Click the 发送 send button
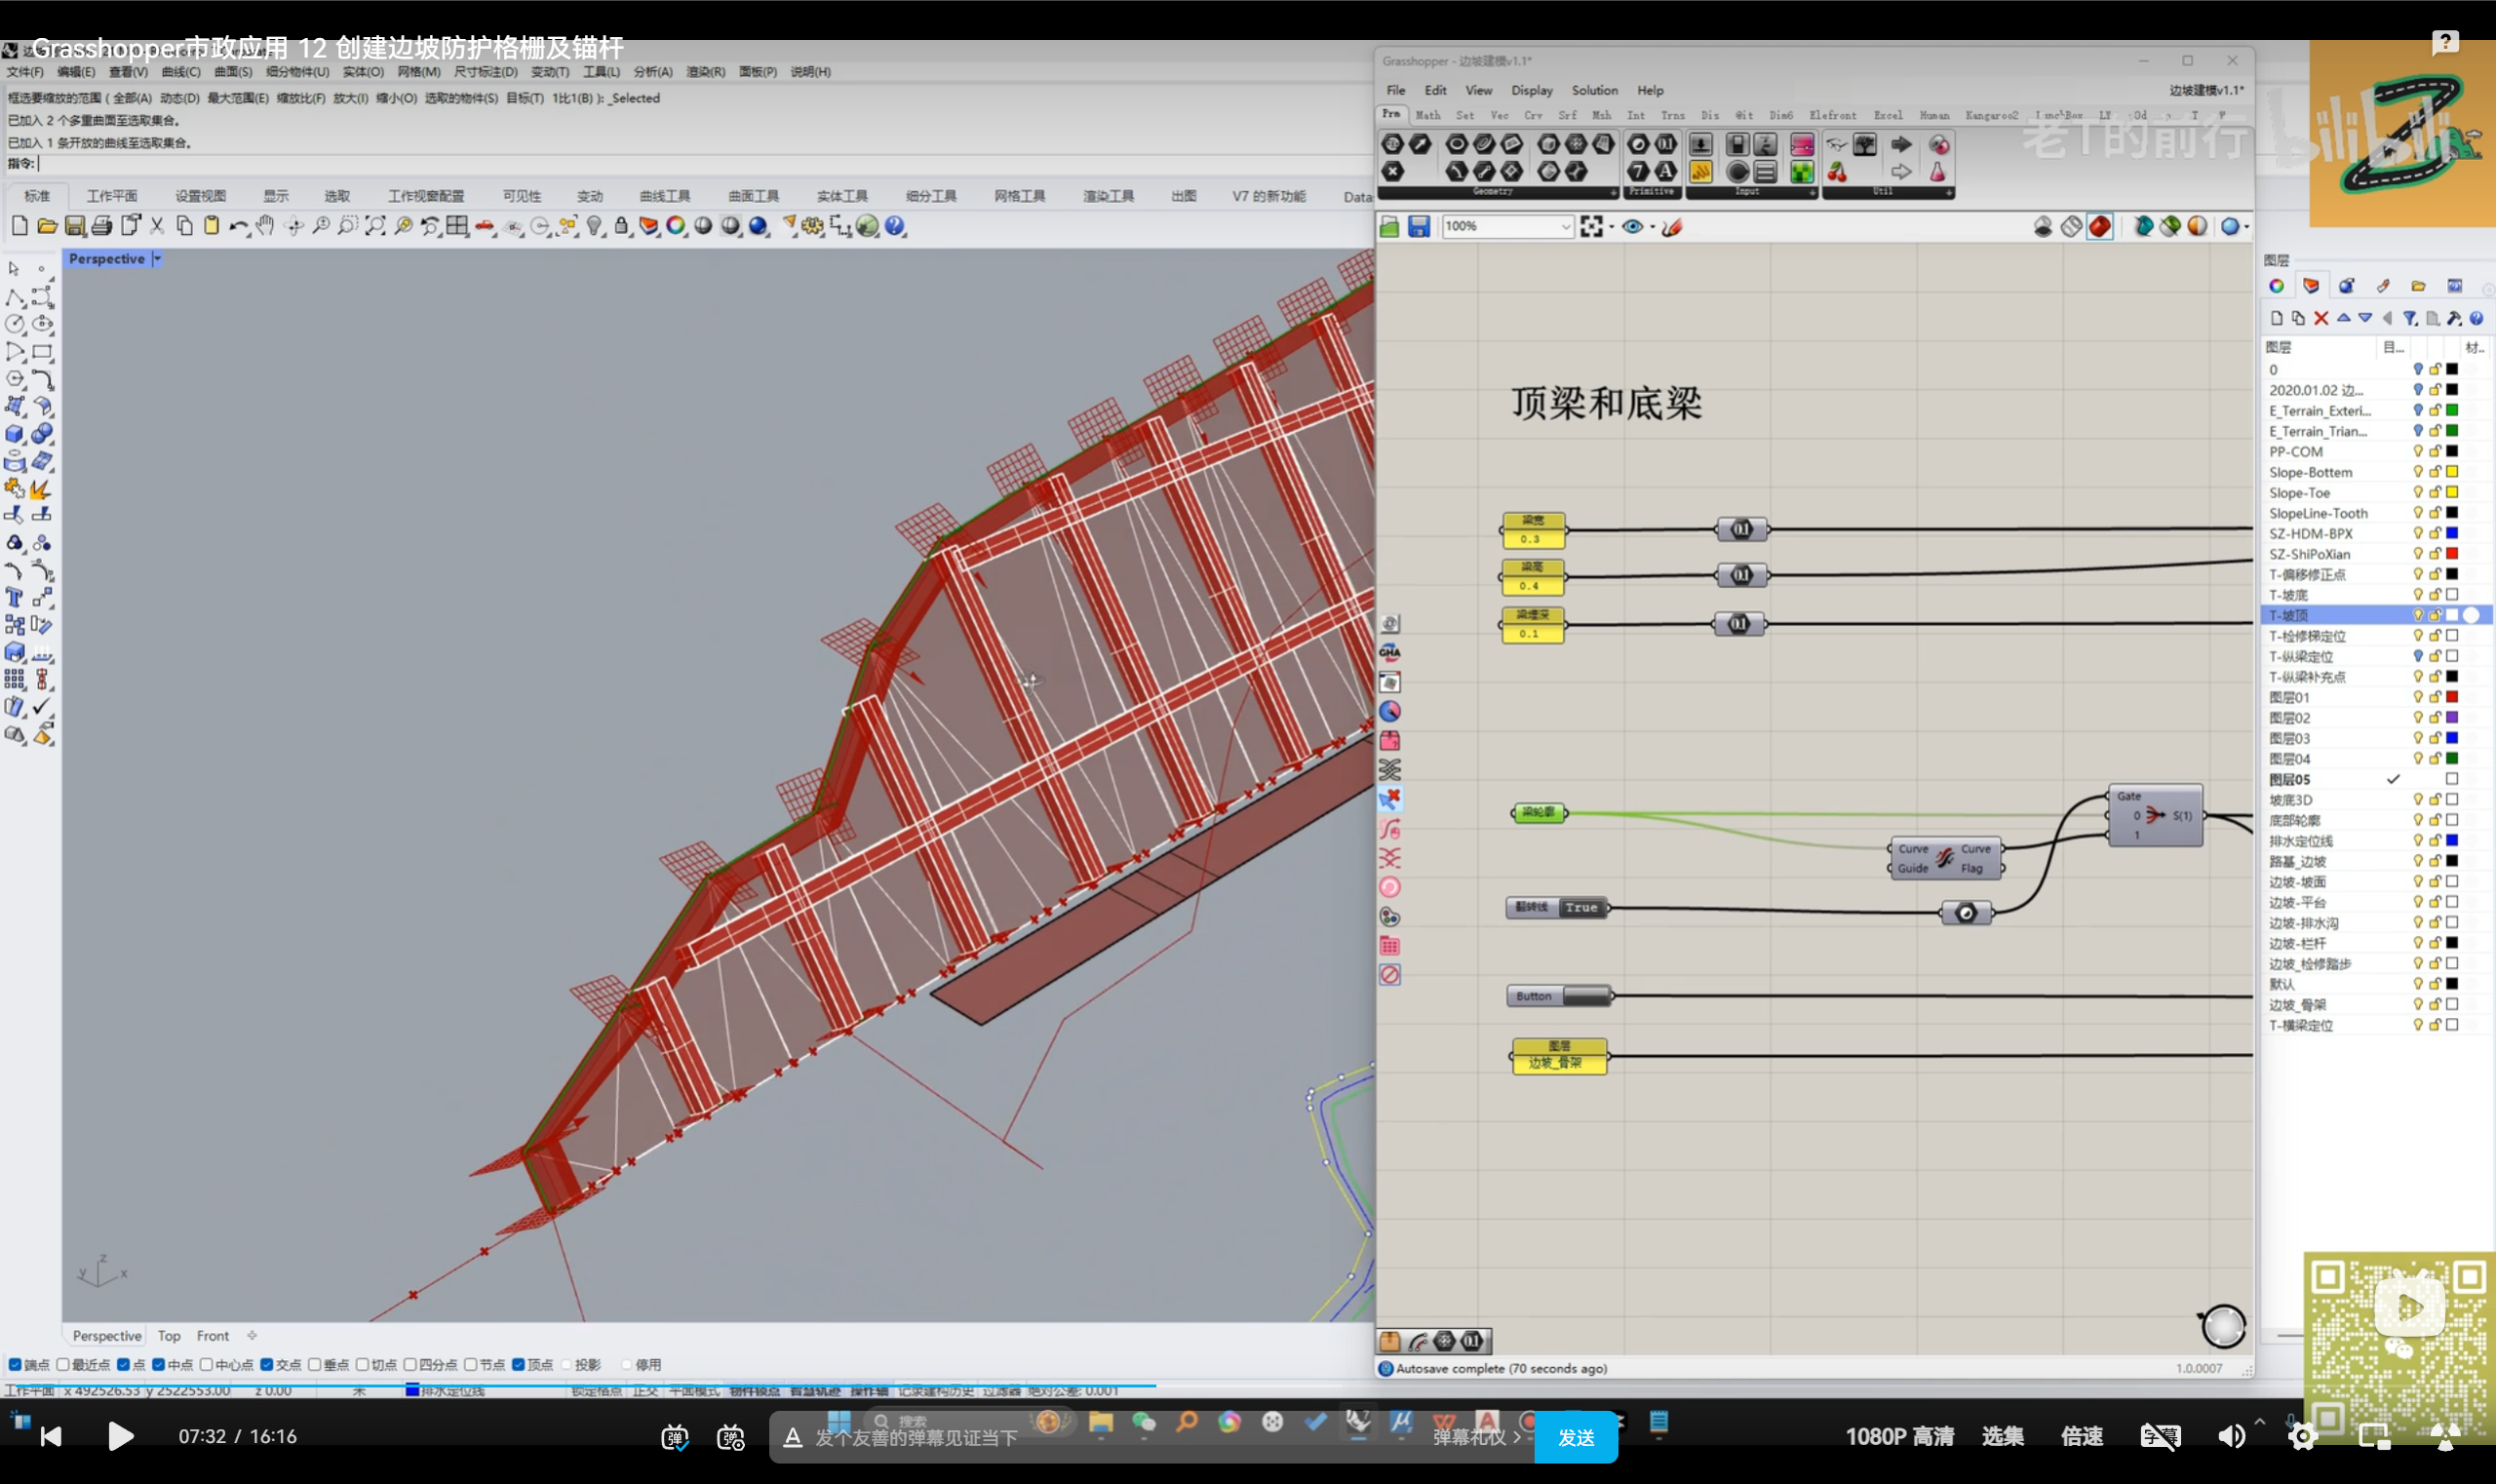Image resolution: width=2496 pixels, height=1484 pixels. (1576, 1437)
